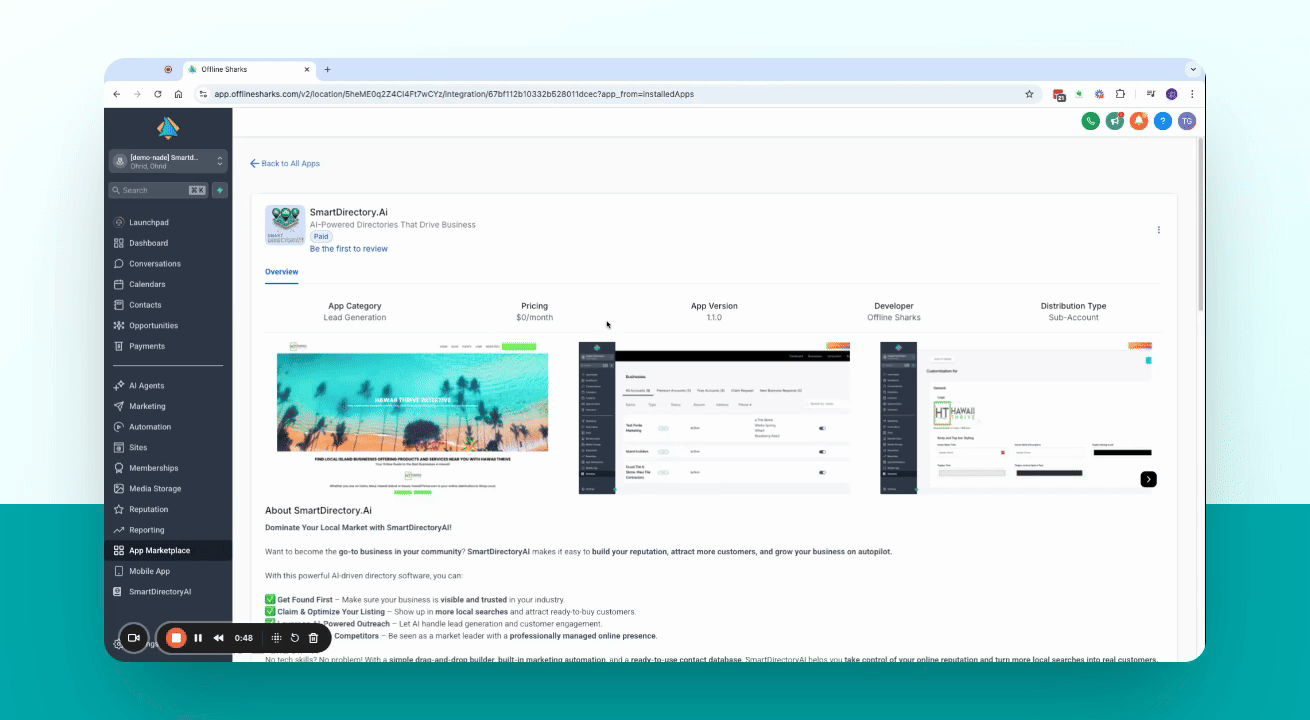1310x720 pixels.
Task: Open the Hawaii Thrive directory screenshot
Action: (x=412, y=418)
